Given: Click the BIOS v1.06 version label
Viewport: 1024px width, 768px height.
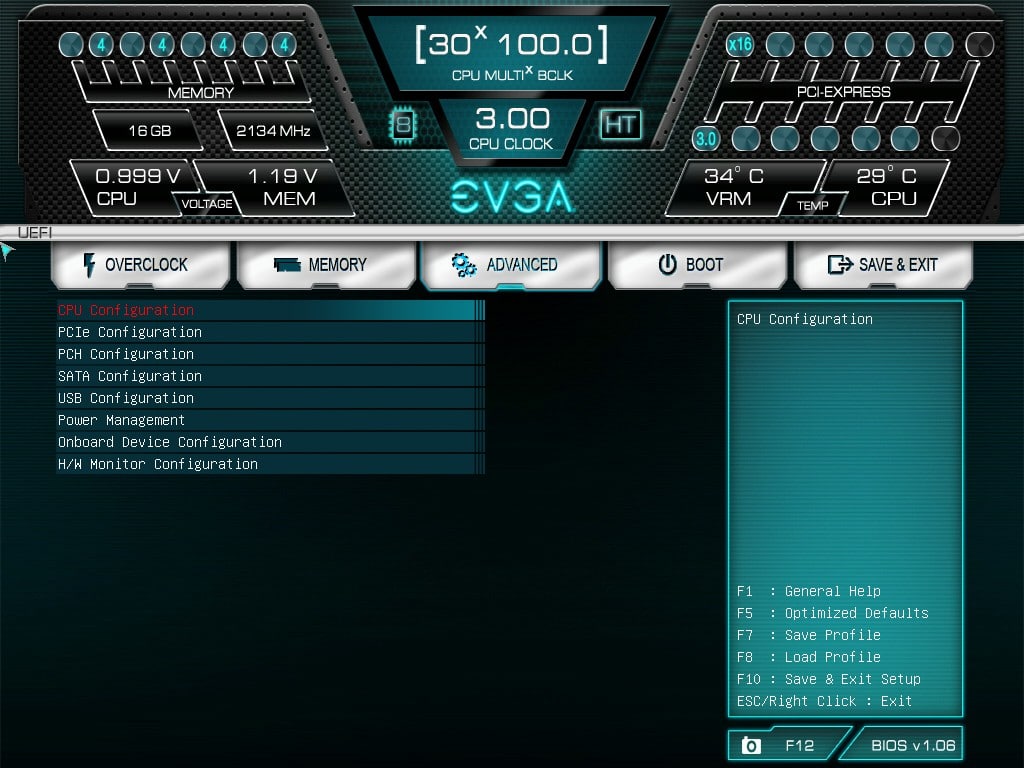Looking at the screenshot, I should point(912,745).
